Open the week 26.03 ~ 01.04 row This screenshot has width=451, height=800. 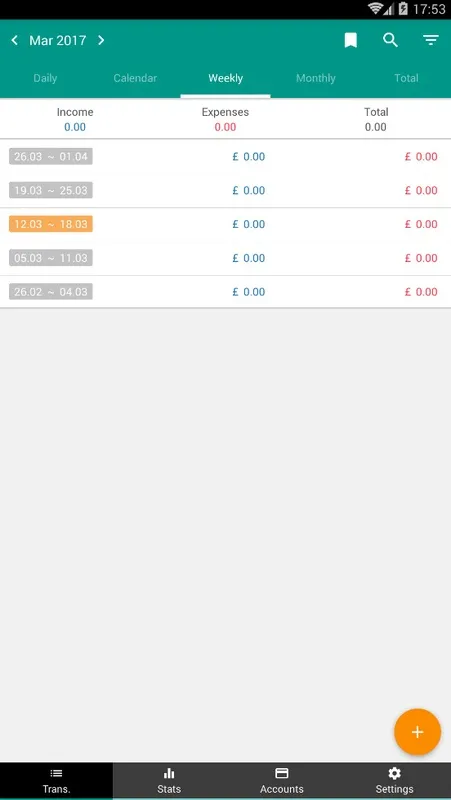[226, 157]
